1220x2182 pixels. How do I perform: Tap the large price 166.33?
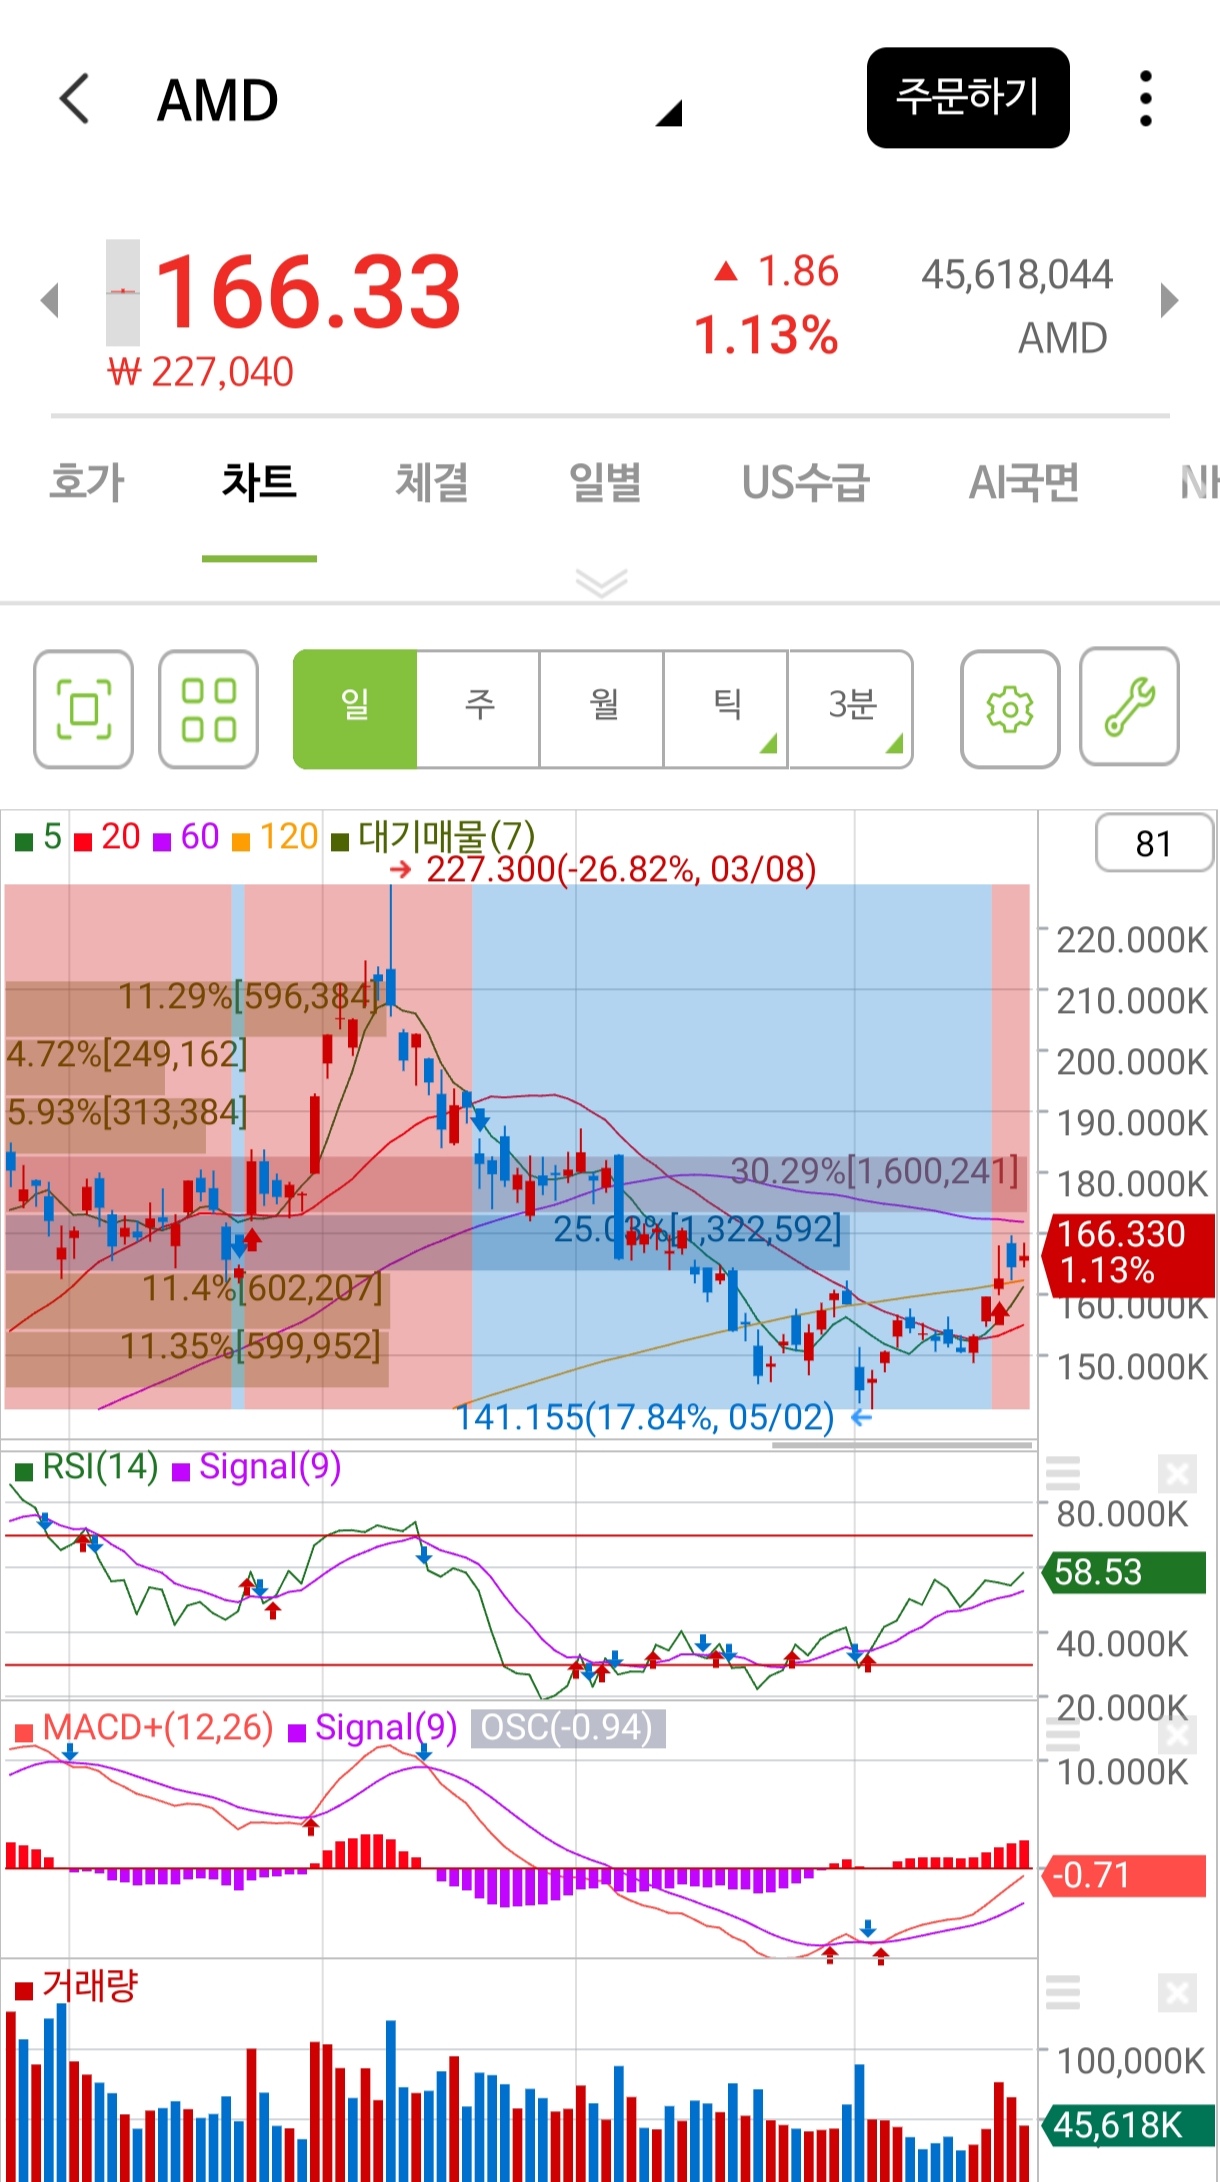pos(308,292)
